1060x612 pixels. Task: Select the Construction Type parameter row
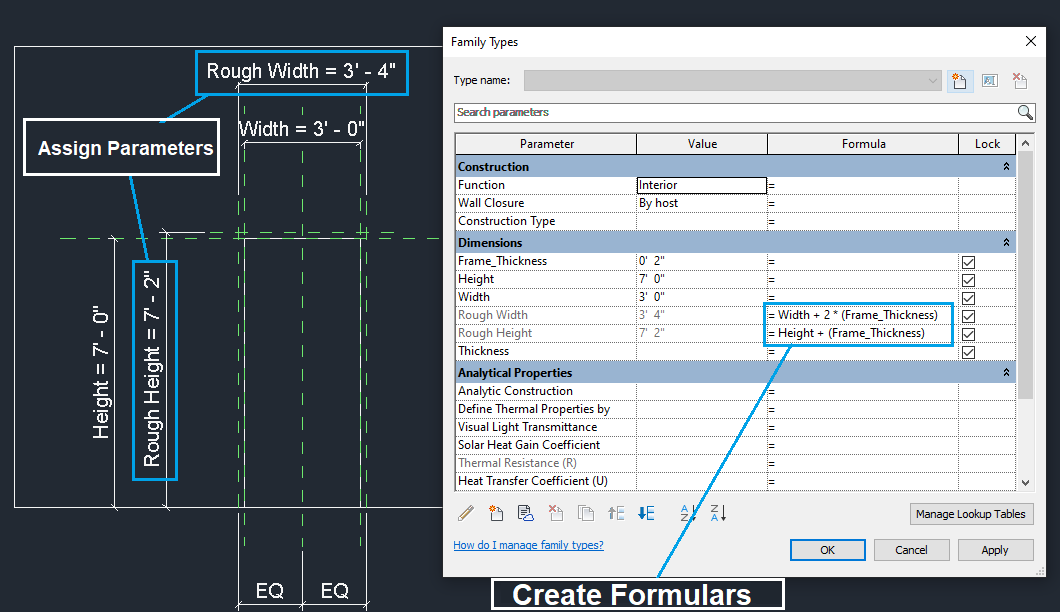(546, 221)
